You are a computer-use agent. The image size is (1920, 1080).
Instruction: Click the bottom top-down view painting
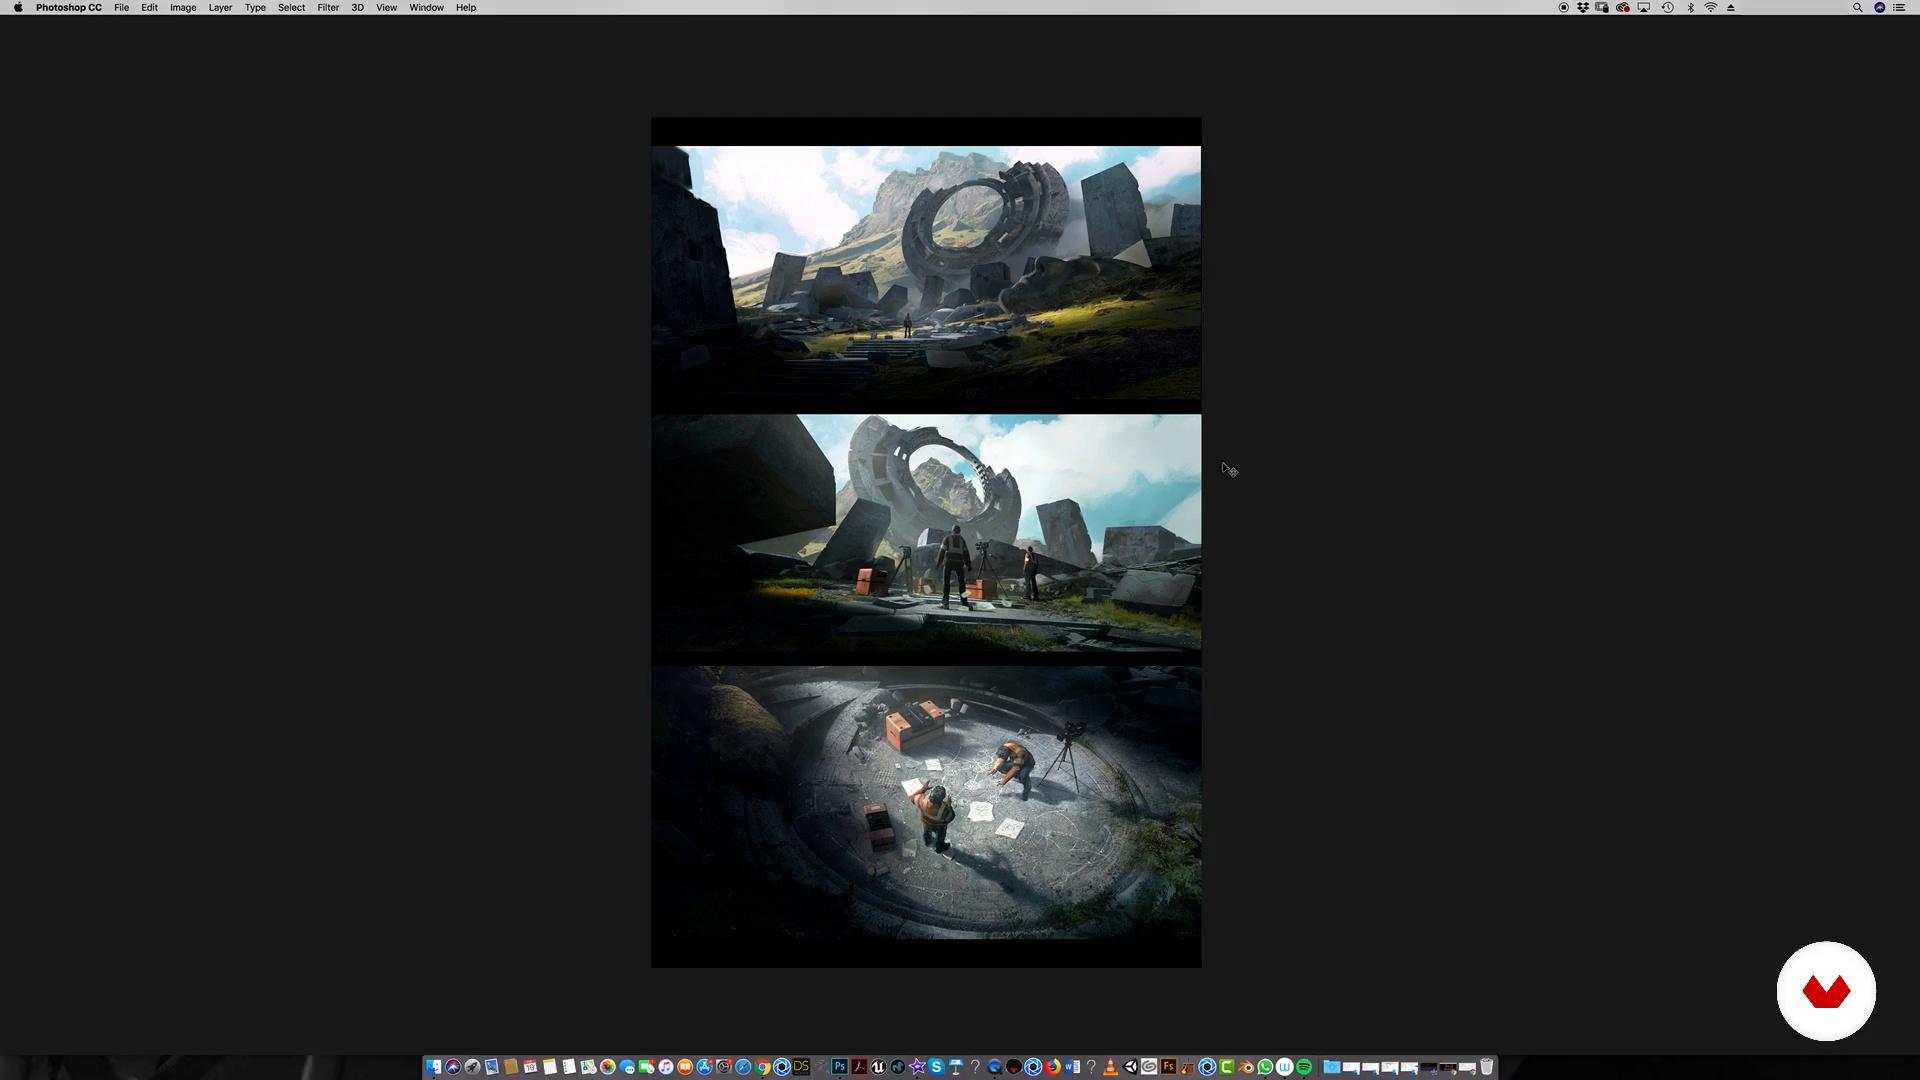pos(926,803)
